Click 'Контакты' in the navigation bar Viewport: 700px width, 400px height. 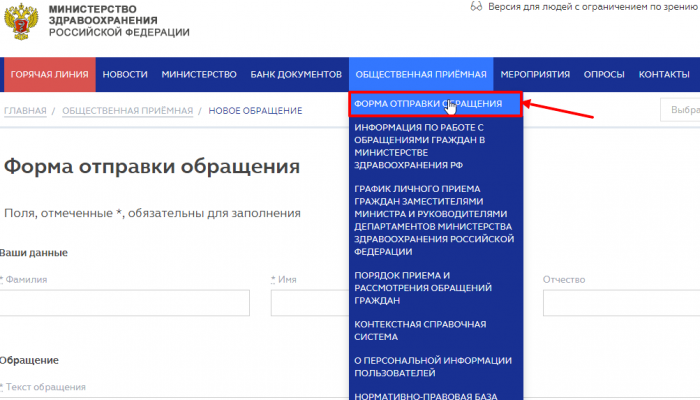pyautogui.click(x=663, y=75)
